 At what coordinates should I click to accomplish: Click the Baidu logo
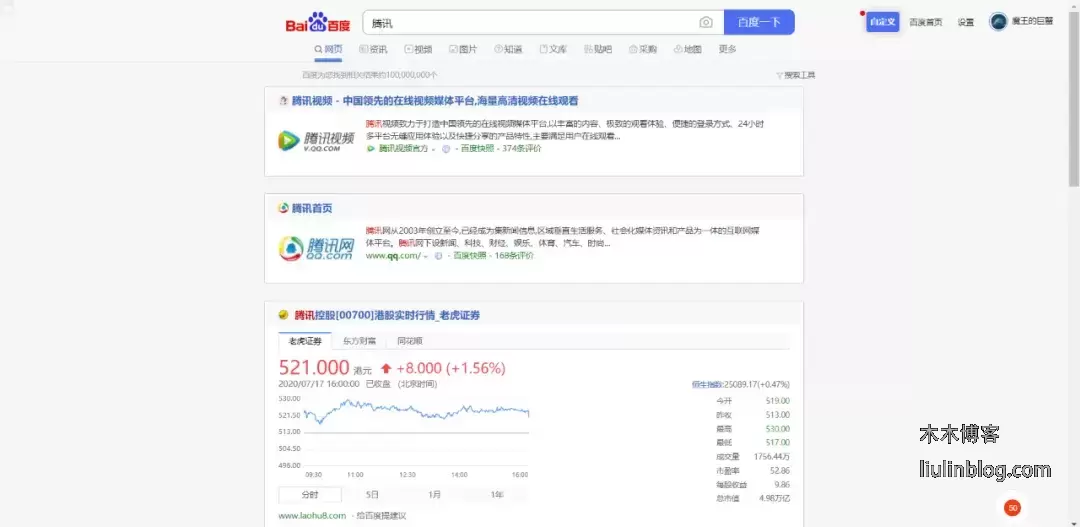coord(318,23)
